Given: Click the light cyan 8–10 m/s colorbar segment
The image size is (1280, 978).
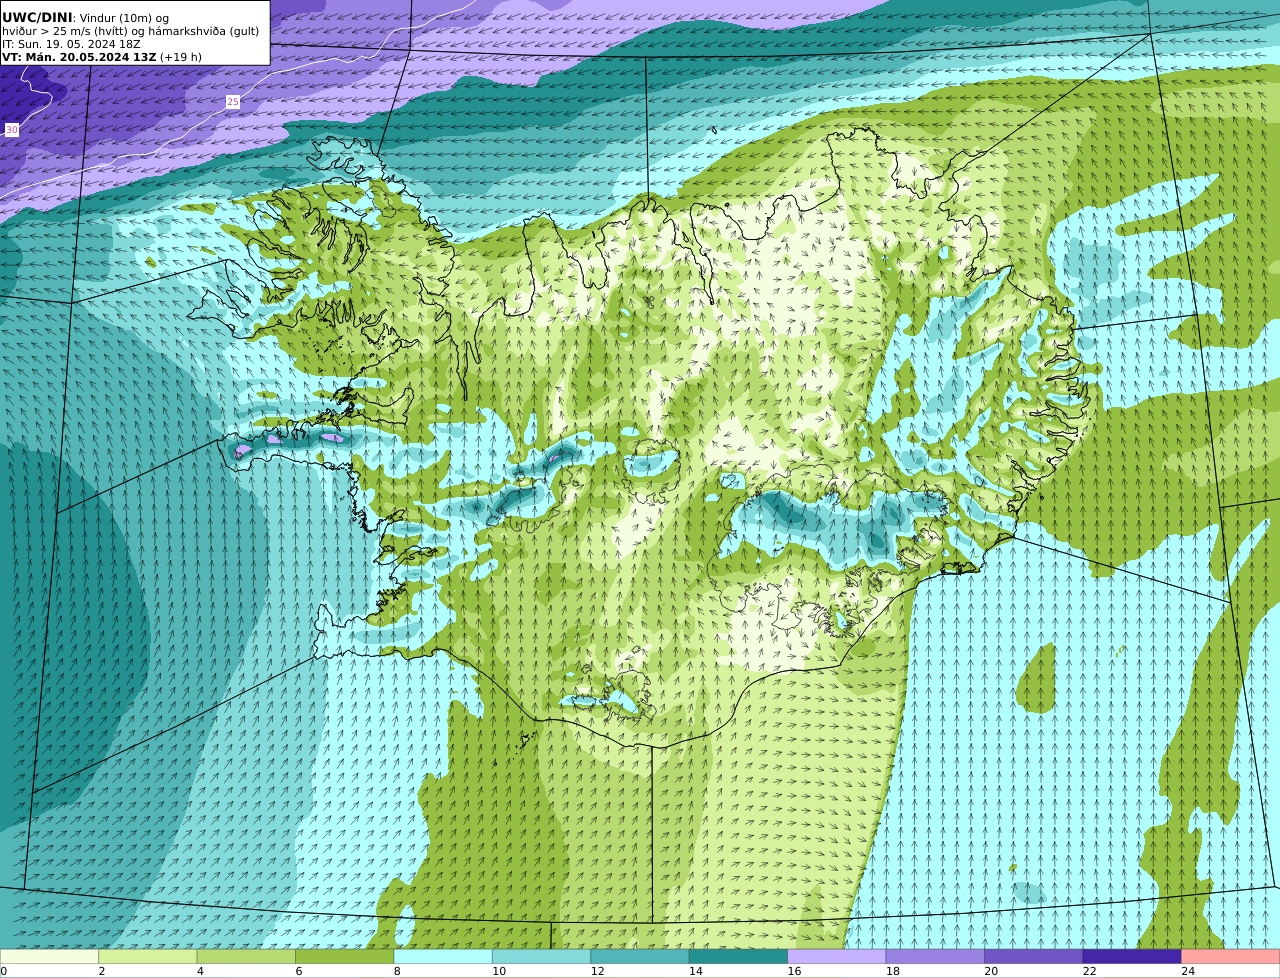Looking at the screenshot, I should (x=443, y=957).
